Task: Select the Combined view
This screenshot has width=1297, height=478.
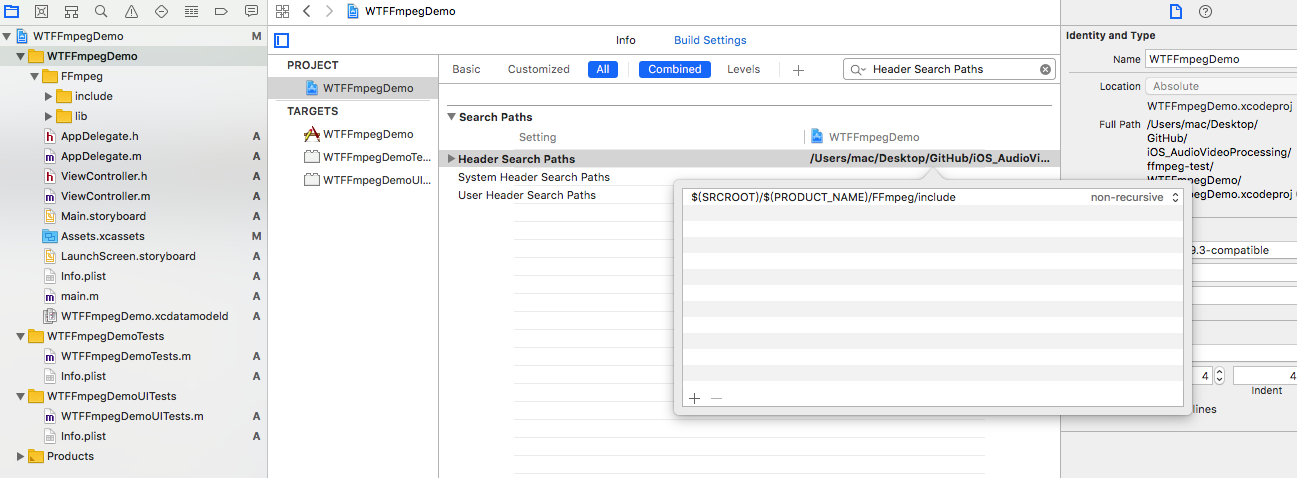Action: pyautogui.click(x=675, y=69)
